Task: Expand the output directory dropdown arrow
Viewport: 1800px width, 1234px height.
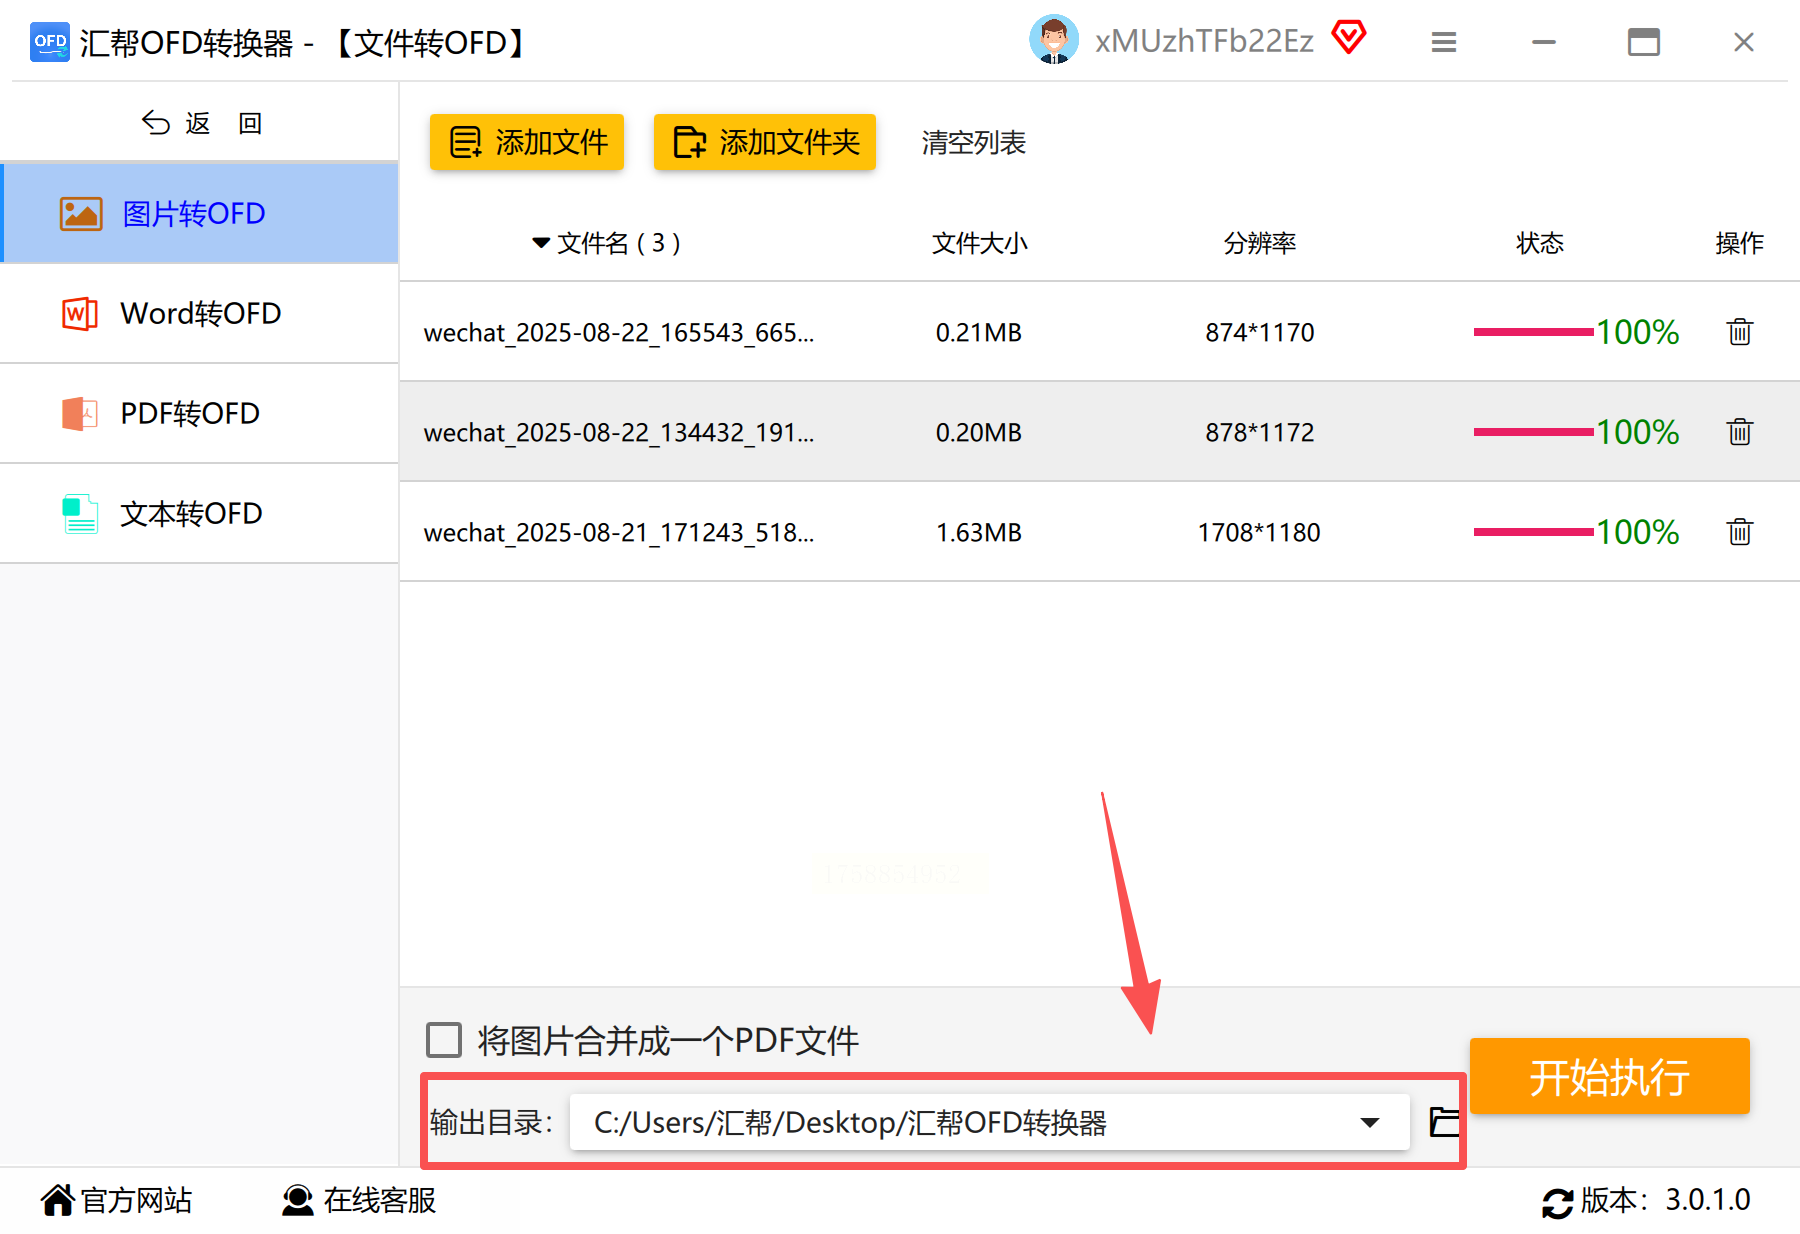Action: pyautogui.click(x=1370, y=1123)
